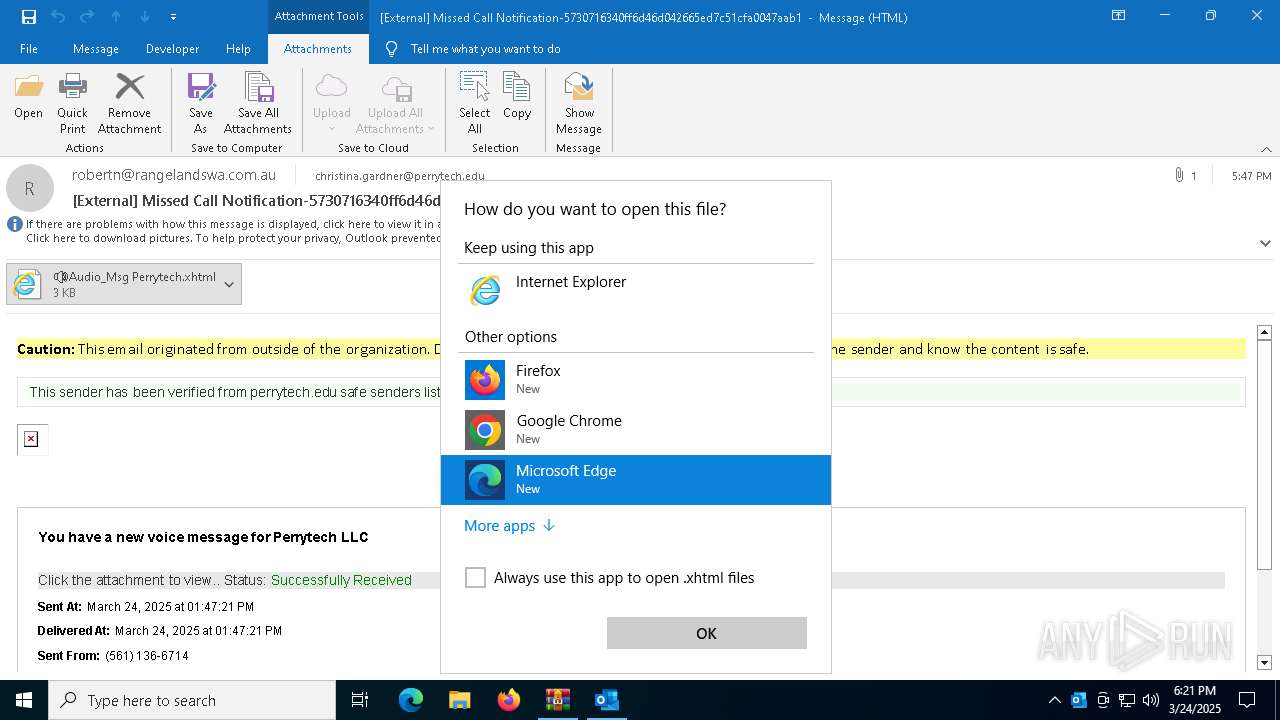Screen dimensions: 1280x720
Task: Open Task View on the taskbar
Action: point(360,700)
